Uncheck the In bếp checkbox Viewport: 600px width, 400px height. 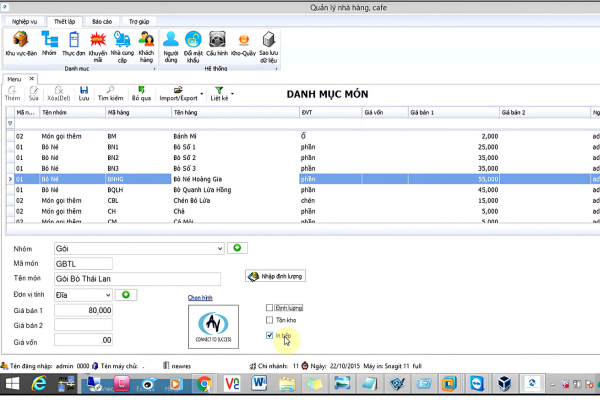[269, 335]
